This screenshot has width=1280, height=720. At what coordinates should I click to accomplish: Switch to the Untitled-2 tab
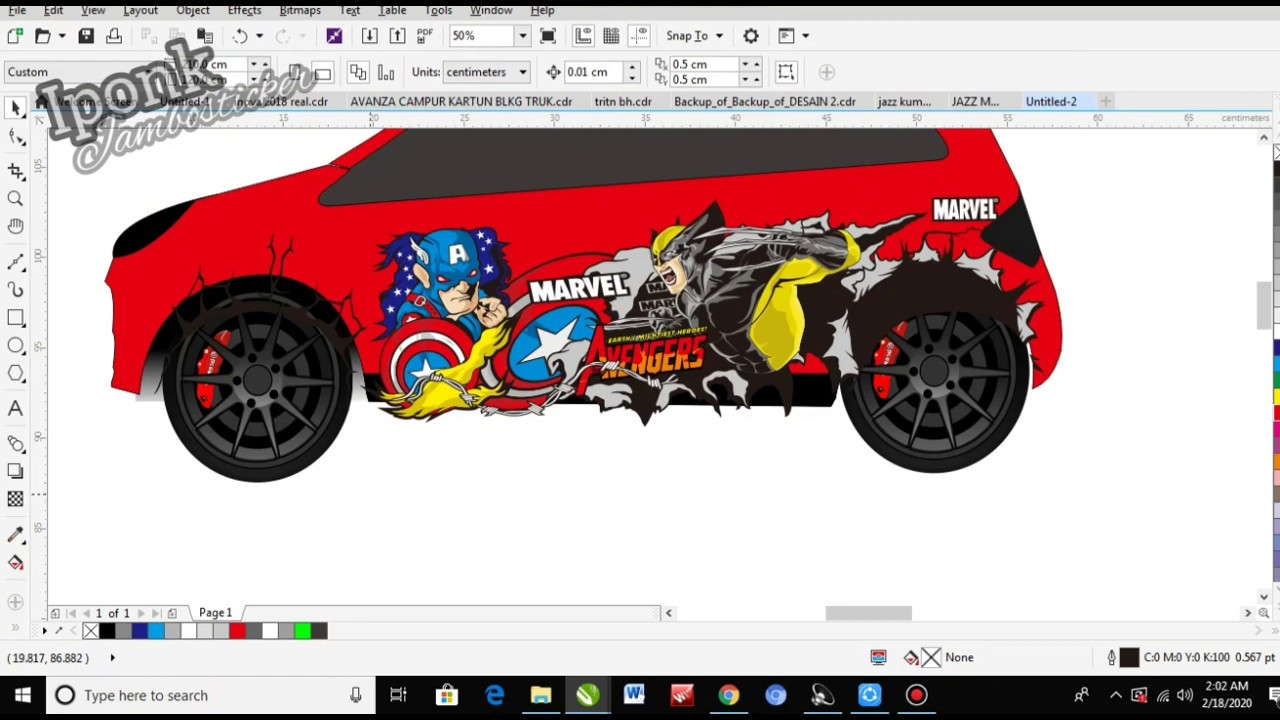point(1051,101)
